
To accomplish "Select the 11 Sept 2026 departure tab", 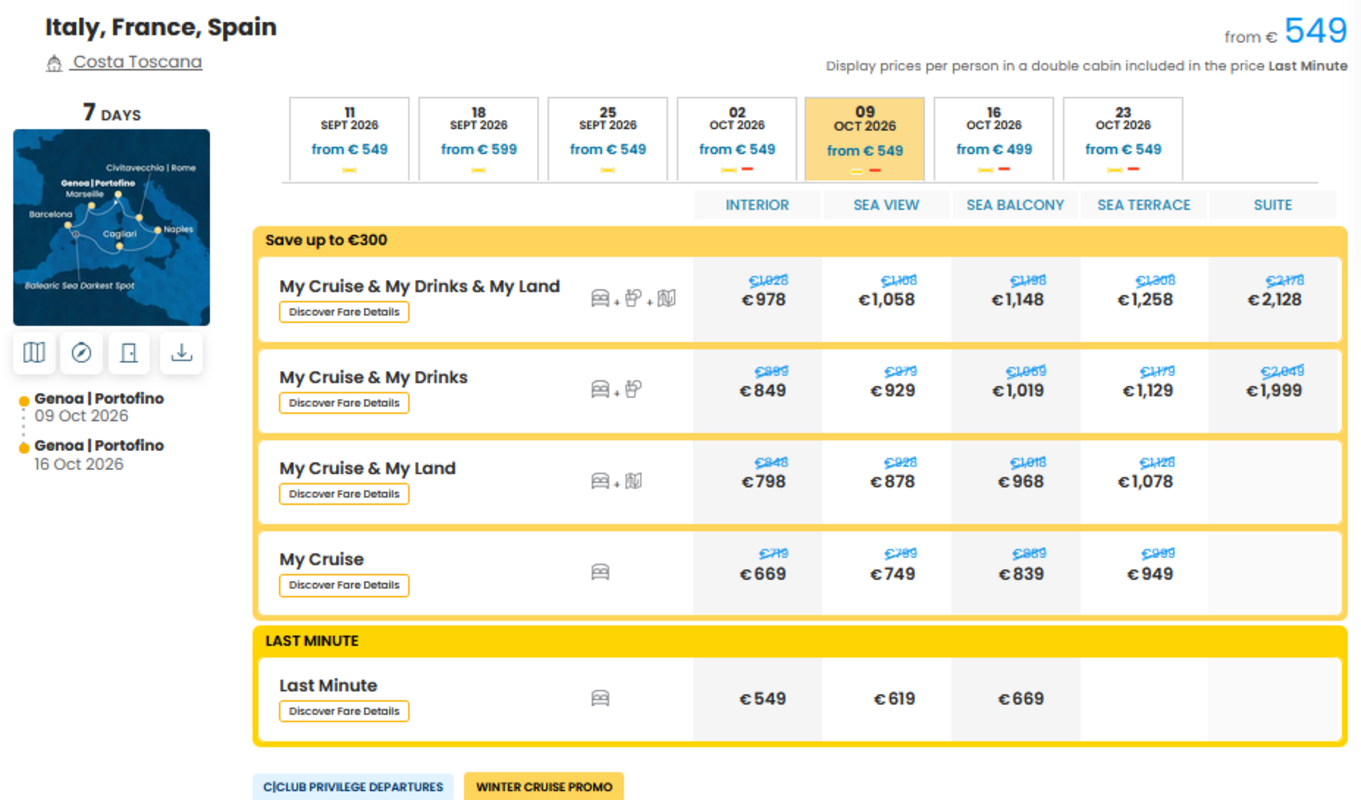I will [x=349, y=139].
